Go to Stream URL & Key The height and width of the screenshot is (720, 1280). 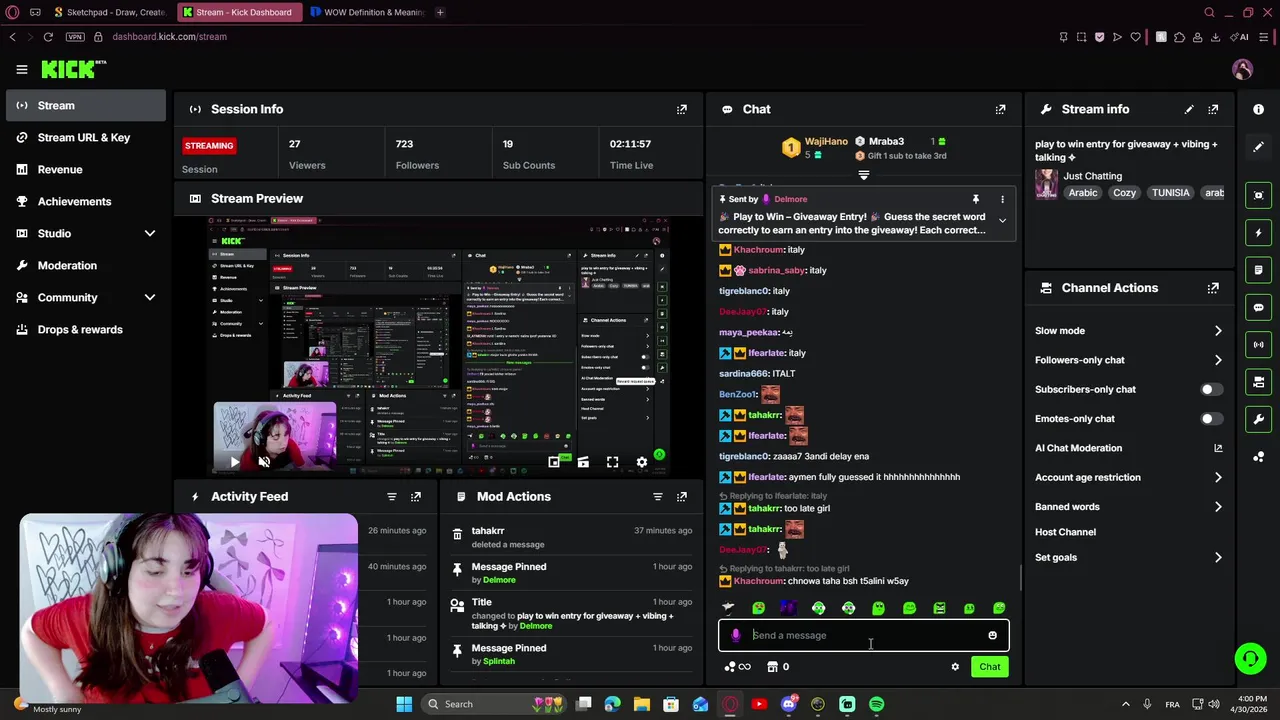[x=86, y=138]
